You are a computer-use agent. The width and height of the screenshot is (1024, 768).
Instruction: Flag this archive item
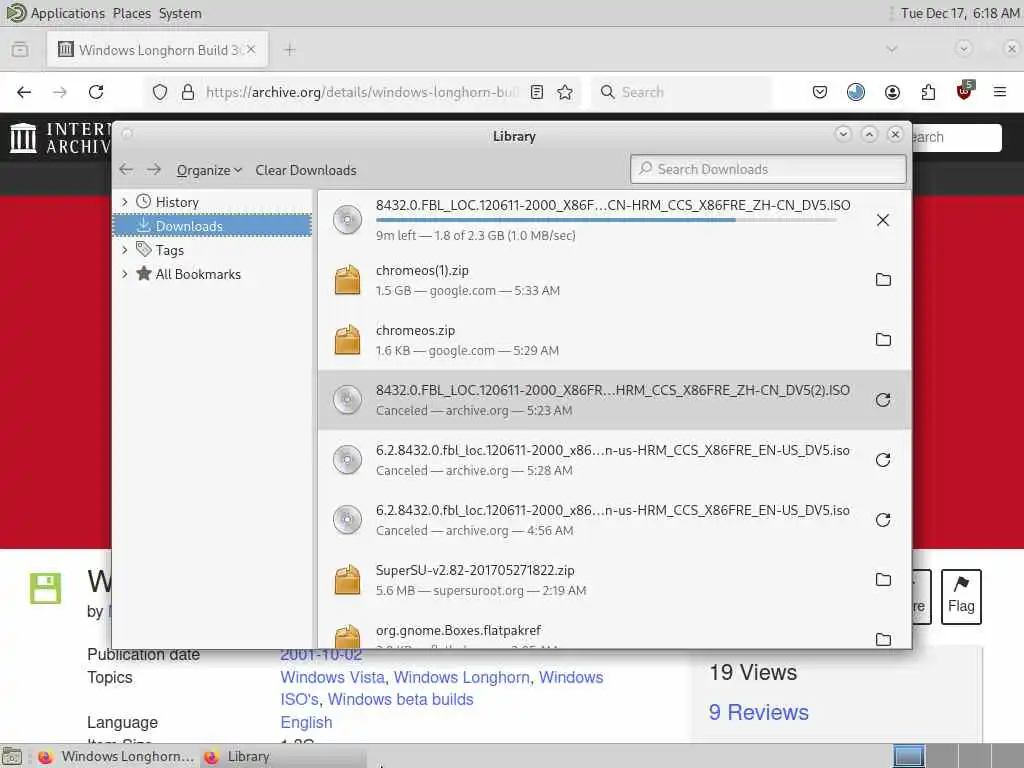961,596
